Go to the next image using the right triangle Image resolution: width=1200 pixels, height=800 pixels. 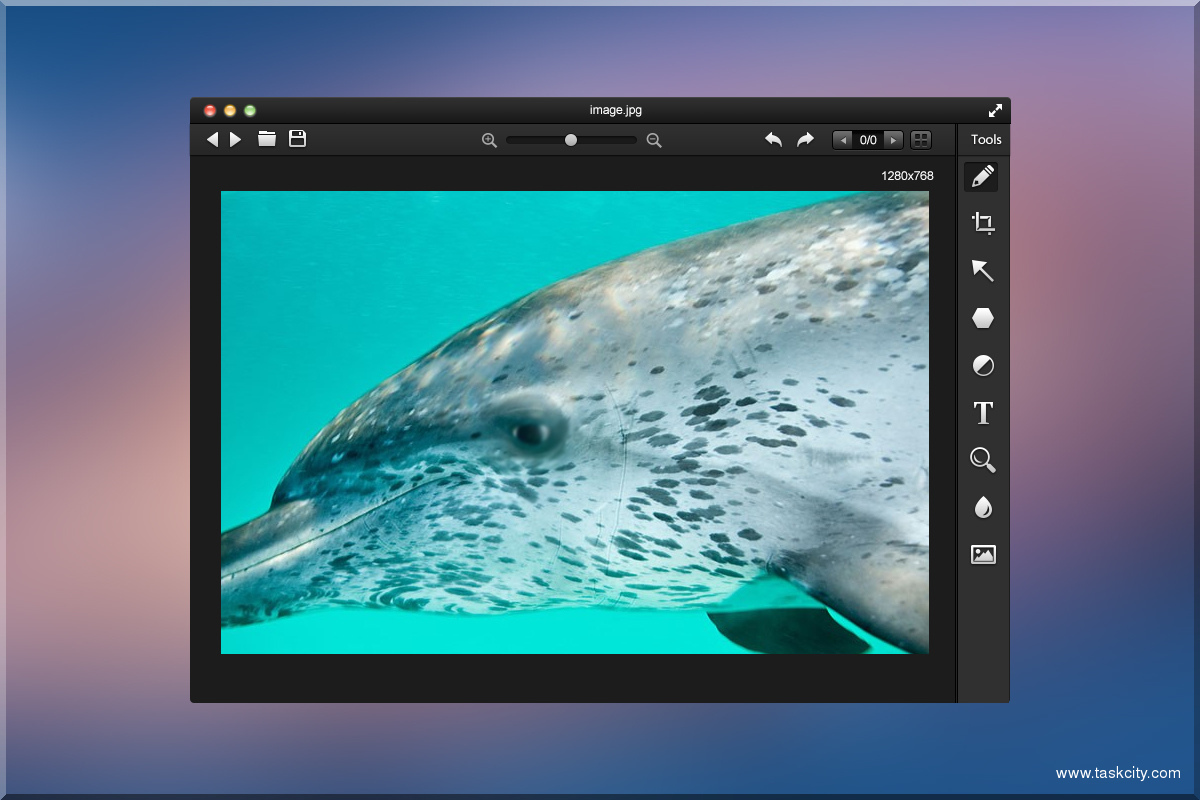point(236,139)
